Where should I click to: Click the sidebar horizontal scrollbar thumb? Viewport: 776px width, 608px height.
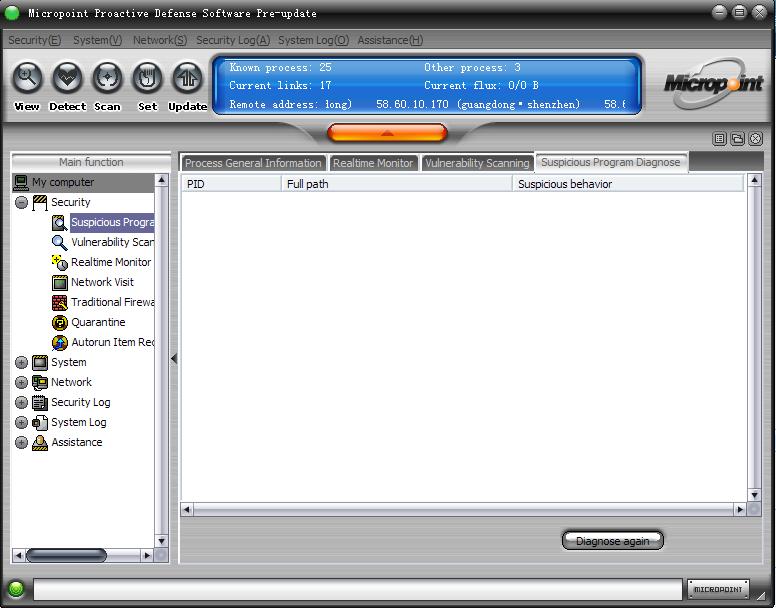[x=66, y=556]
